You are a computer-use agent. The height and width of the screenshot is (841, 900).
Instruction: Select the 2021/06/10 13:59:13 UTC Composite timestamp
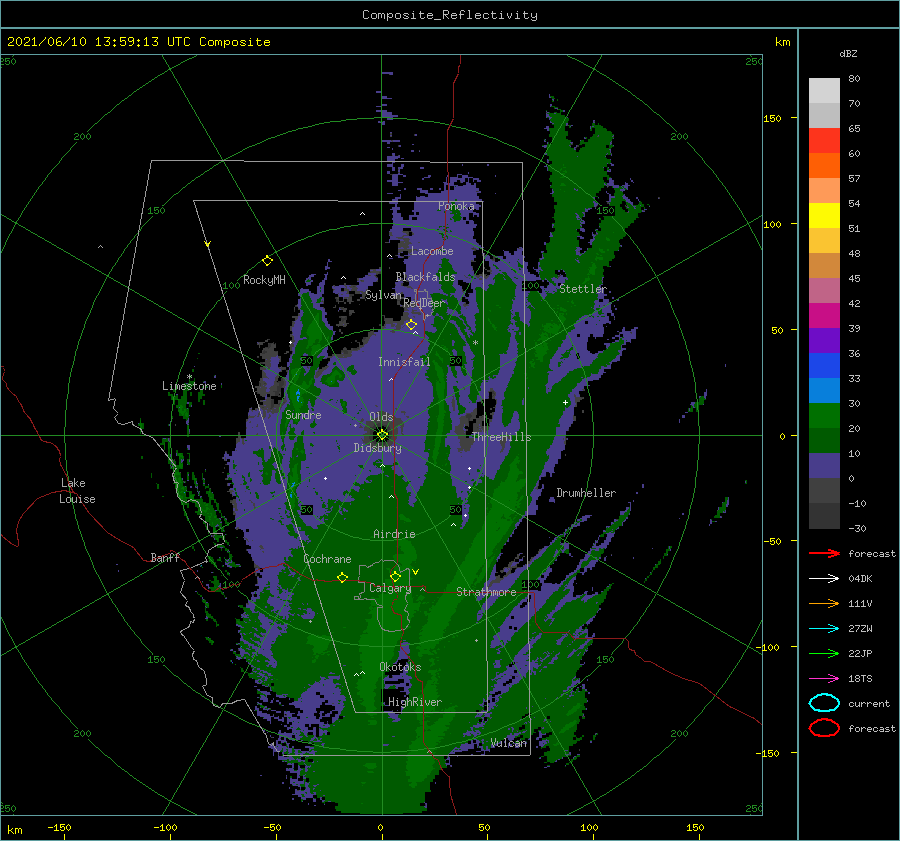click(138, 42)
